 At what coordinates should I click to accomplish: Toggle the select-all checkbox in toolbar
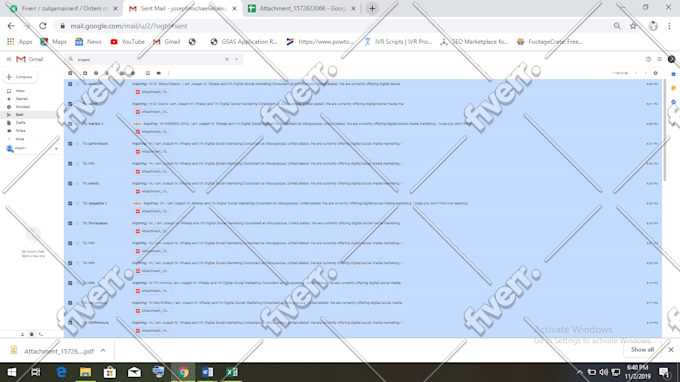pyautogui.click(x=70, y=73)
